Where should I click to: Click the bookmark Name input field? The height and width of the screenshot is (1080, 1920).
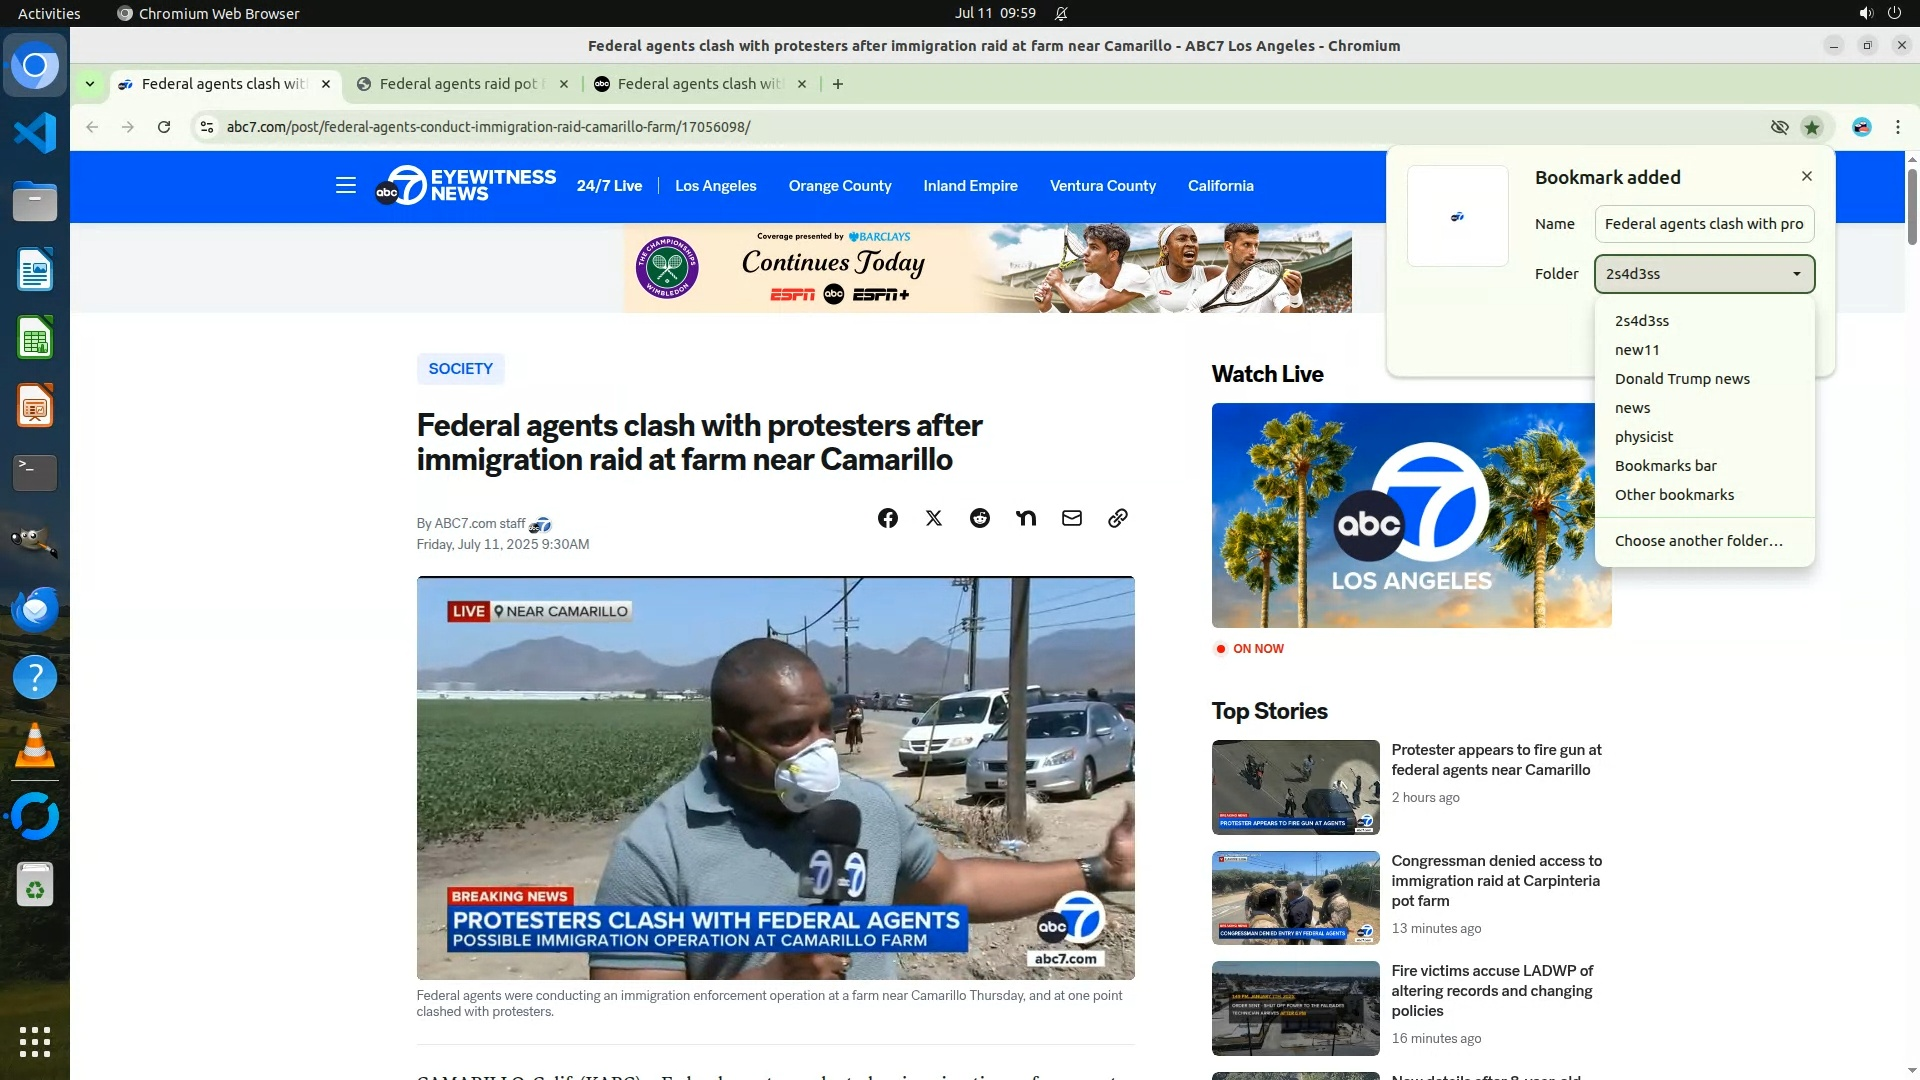click(x=1703, y=224)
